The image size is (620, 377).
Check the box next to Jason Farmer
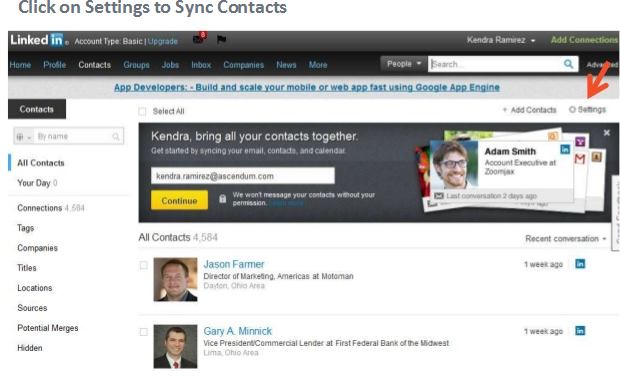coord(144,265)
